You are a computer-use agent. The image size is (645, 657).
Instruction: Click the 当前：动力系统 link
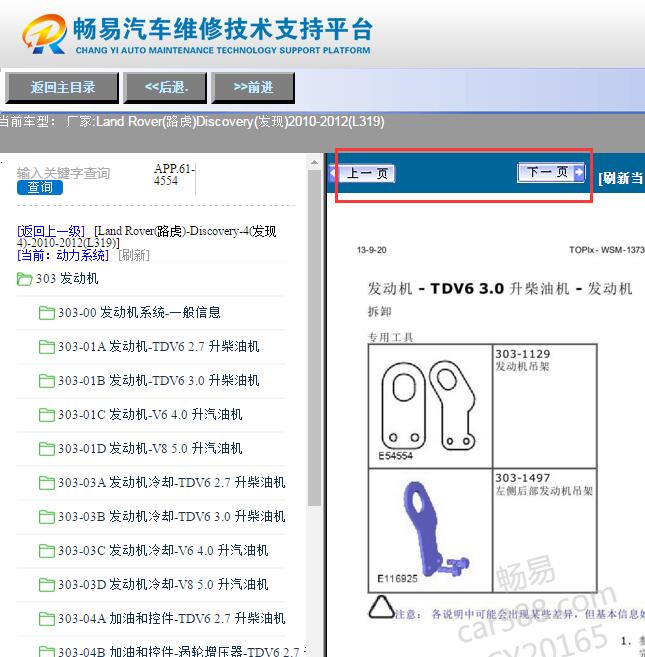coord(63,255)
